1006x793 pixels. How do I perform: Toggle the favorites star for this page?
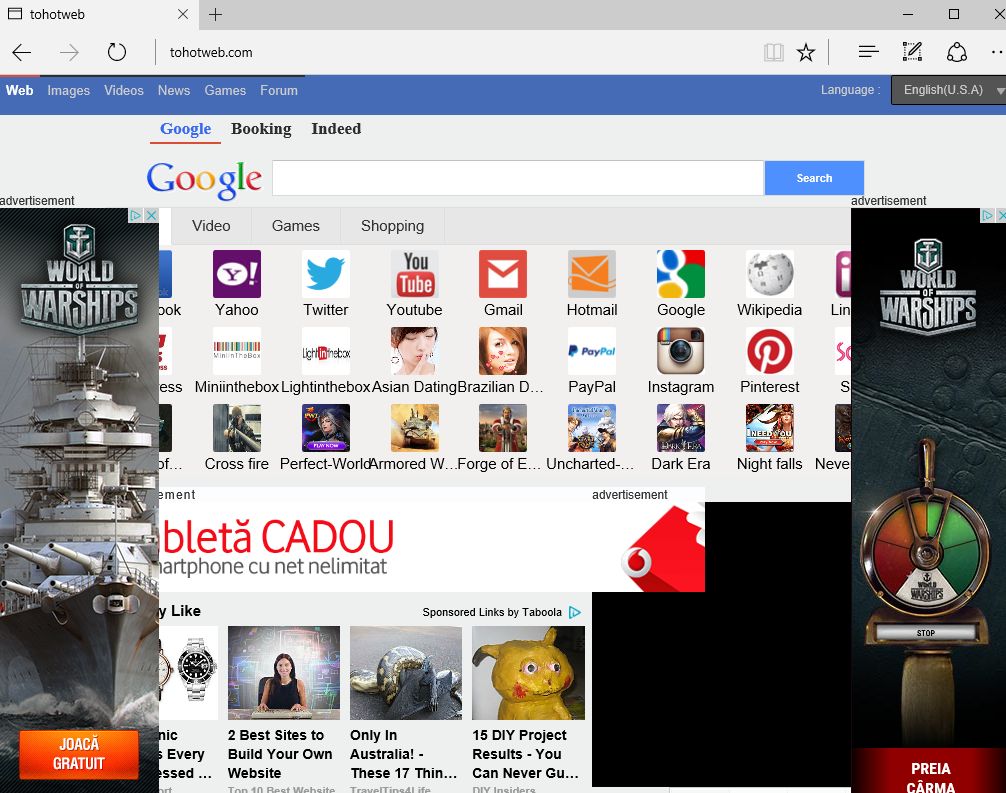[806, 51]
